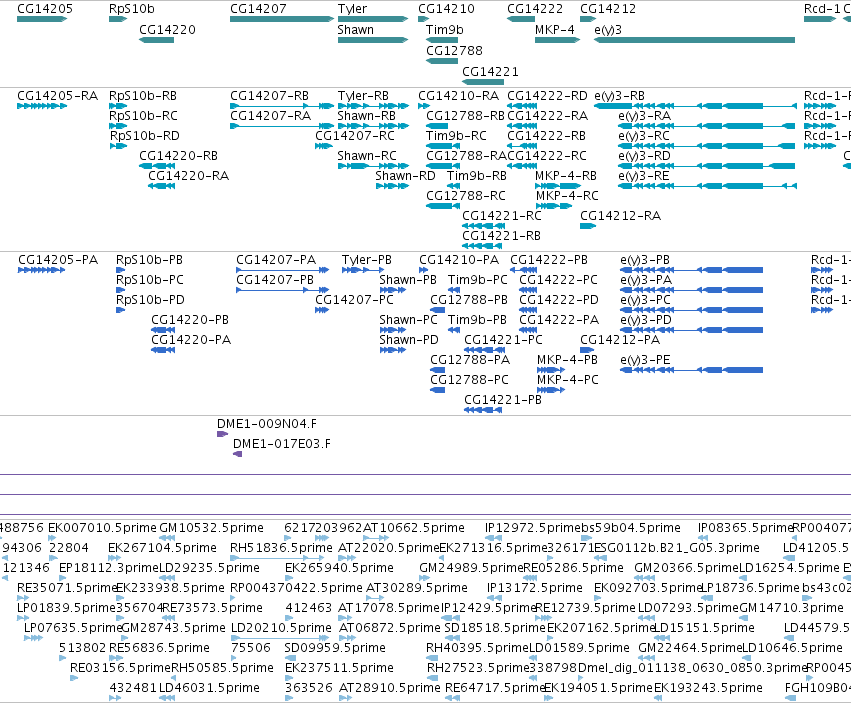The width and height of the screenshot is (851, 703).
Task: Select protein MKP-4-PC
Action: [x=568, y=379]
